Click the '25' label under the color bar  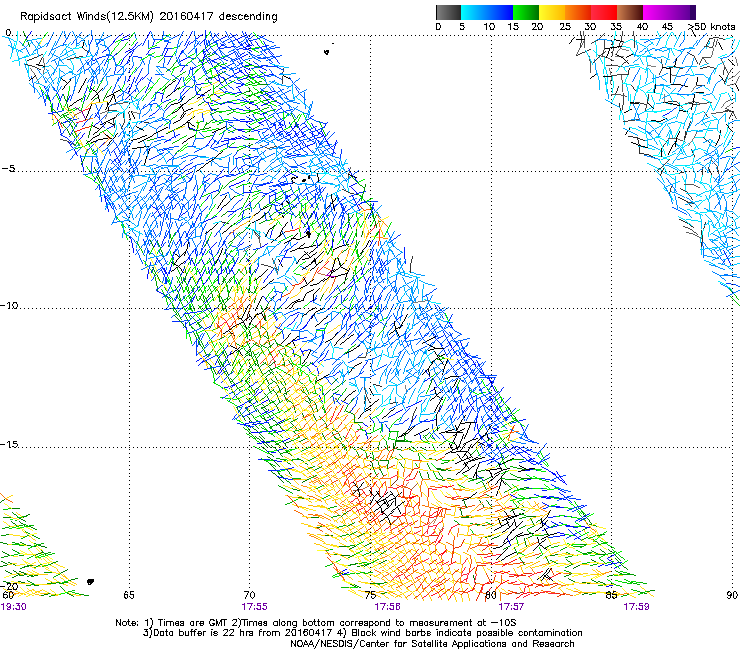pyautogui.click(x=565, y=27)
